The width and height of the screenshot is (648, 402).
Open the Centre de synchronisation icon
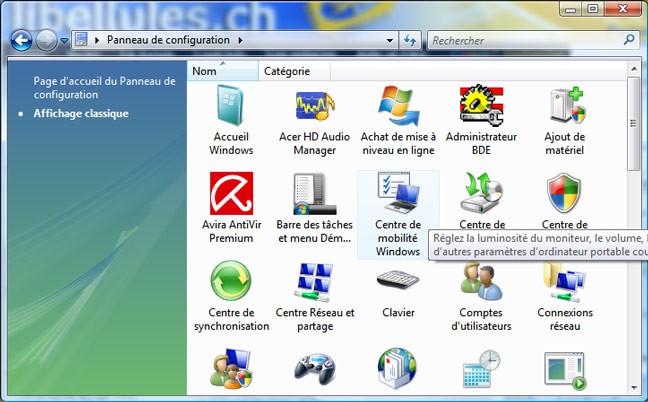(x=231, y=281)
